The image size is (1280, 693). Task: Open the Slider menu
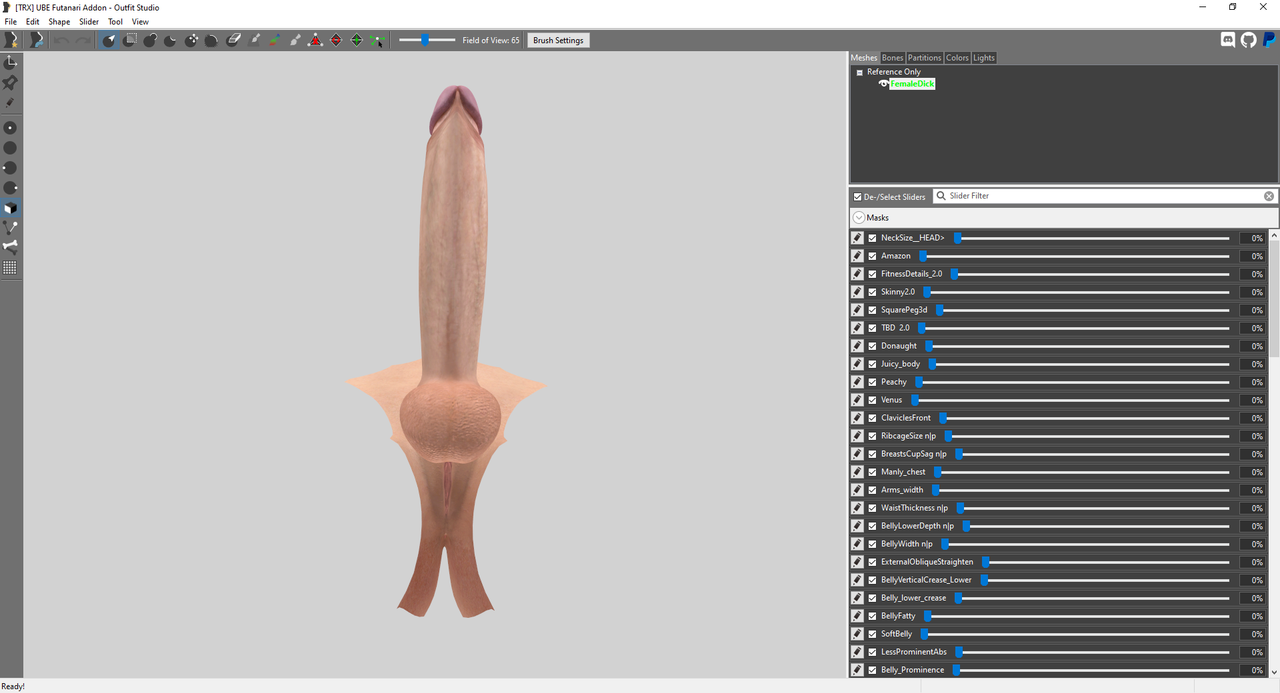[x=89, y=21]
